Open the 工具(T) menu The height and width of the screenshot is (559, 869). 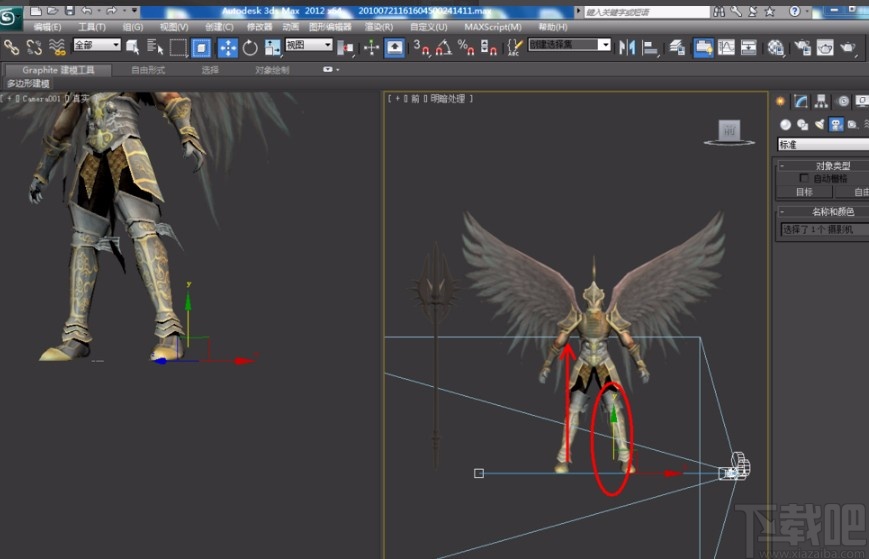pyautogui.click(x=91, y=27)
